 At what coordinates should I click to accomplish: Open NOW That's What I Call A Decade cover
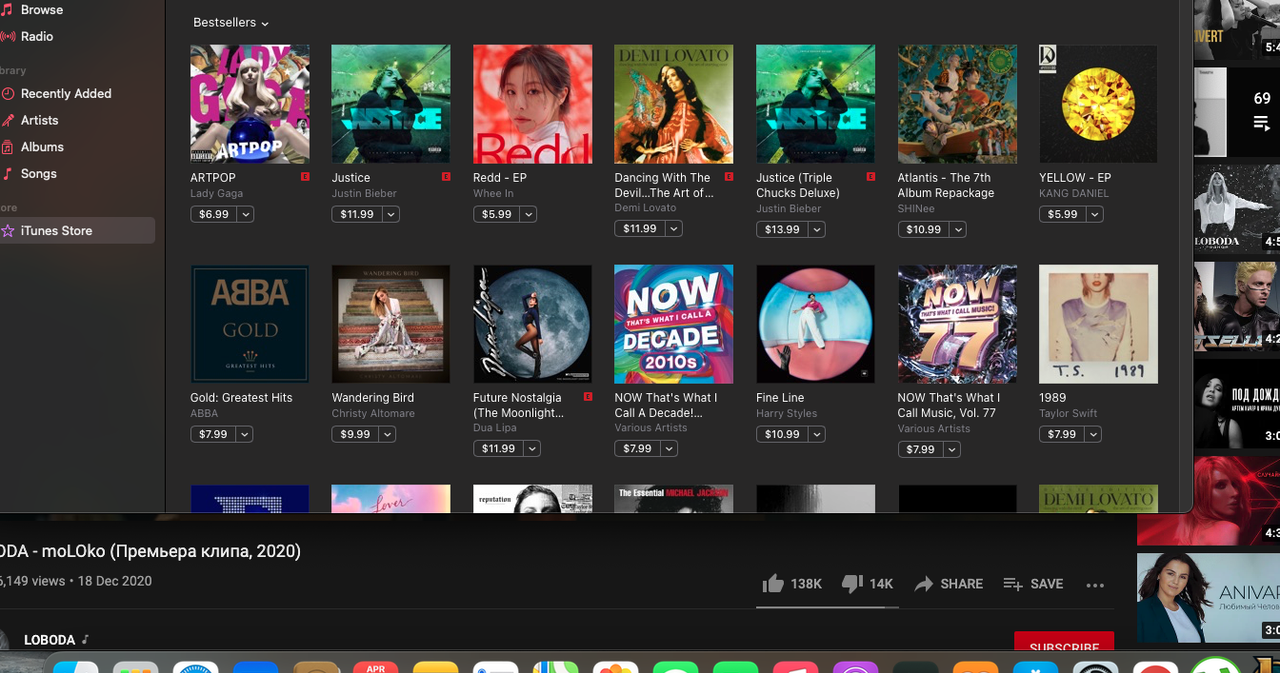(x=674, y=324)
